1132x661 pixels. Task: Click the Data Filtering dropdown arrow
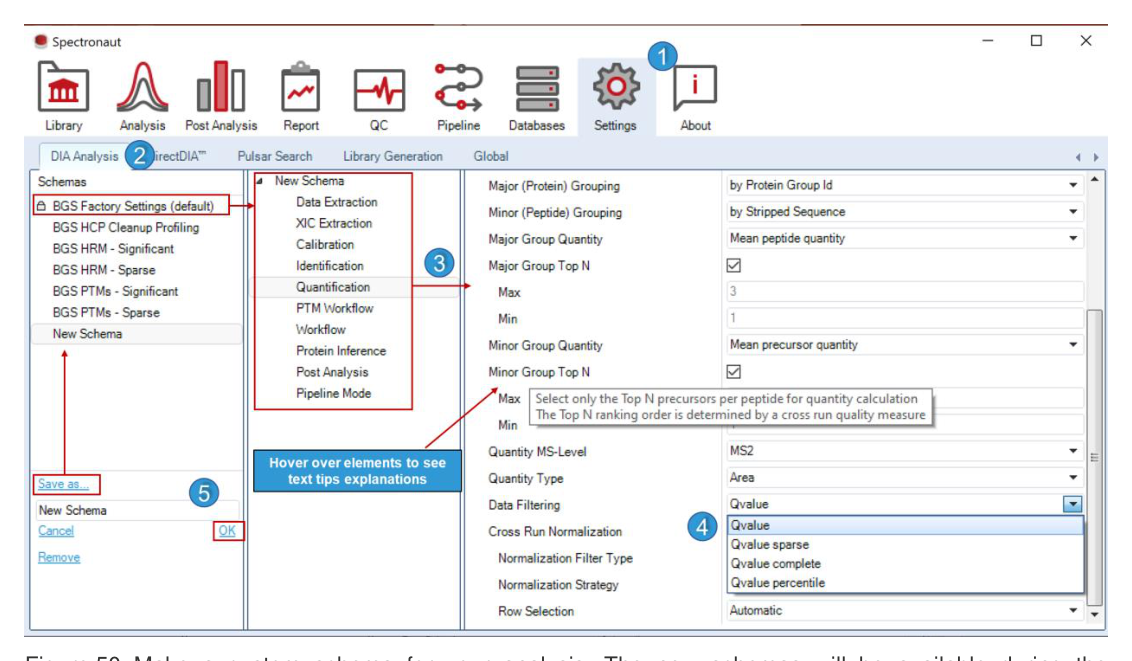pyautogui.click(x=1073, y=504)
